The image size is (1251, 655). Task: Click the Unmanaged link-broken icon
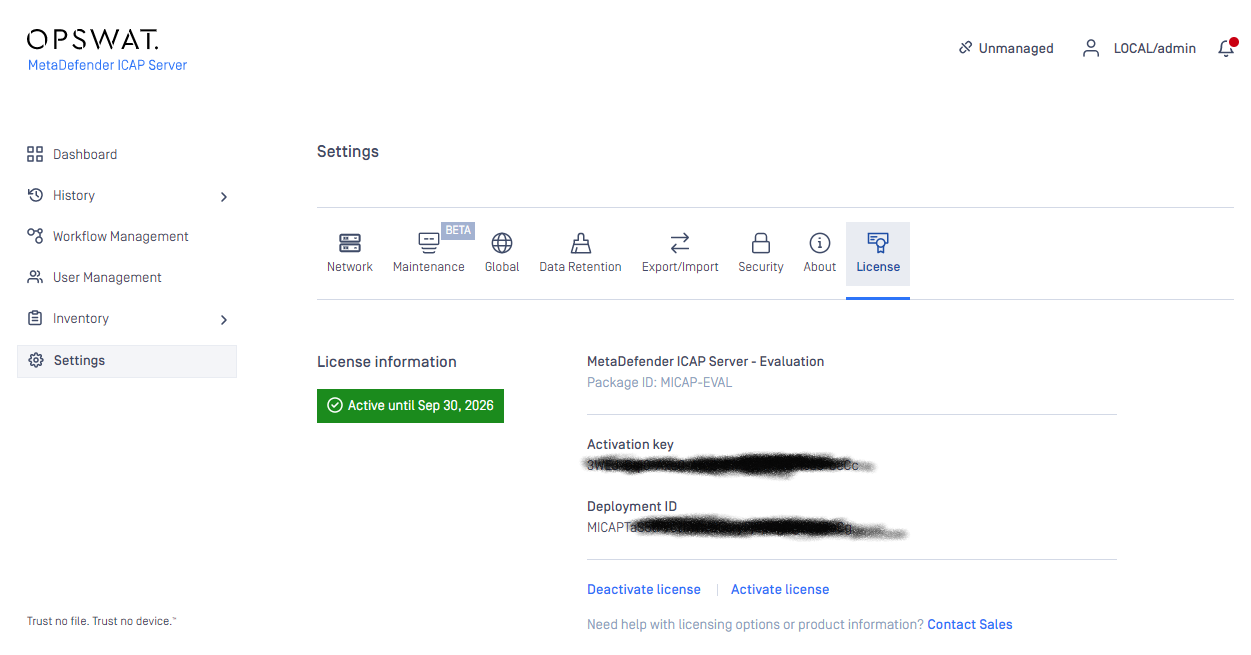[x=965, y=48]
